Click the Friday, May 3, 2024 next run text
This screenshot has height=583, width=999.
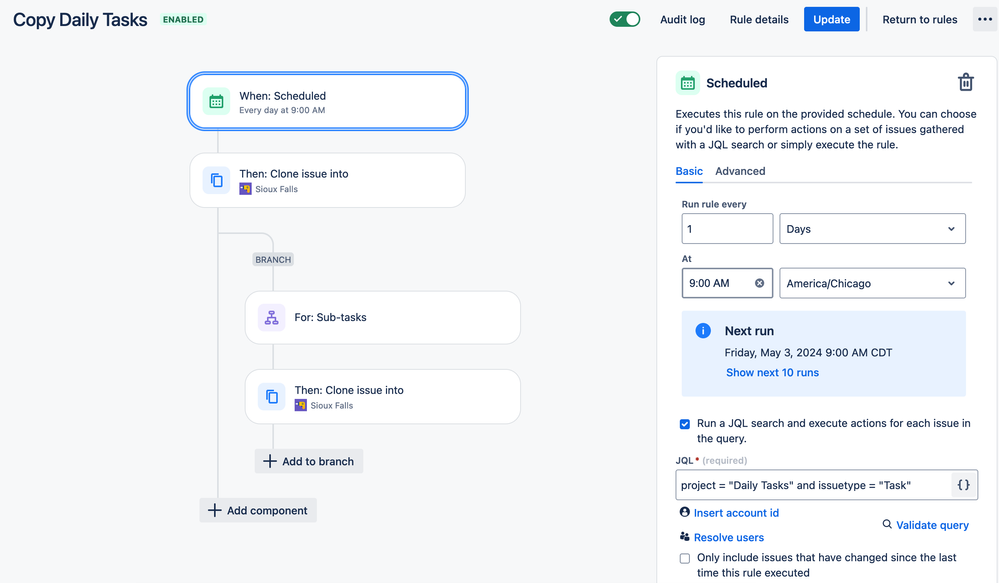[x=808, y=352]
